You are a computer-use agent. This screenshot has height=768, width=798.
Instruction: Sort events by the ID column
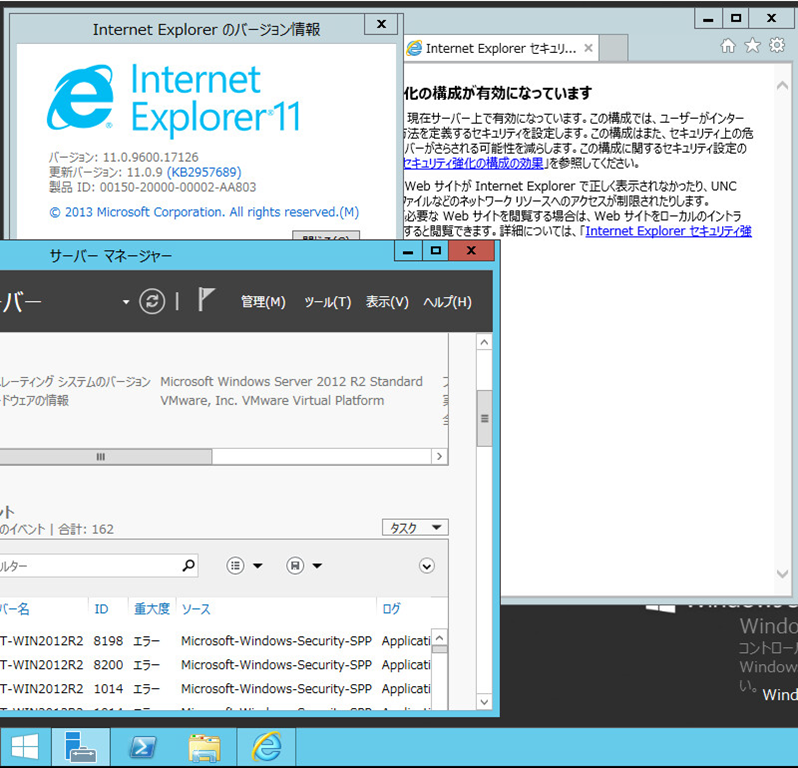101,609
